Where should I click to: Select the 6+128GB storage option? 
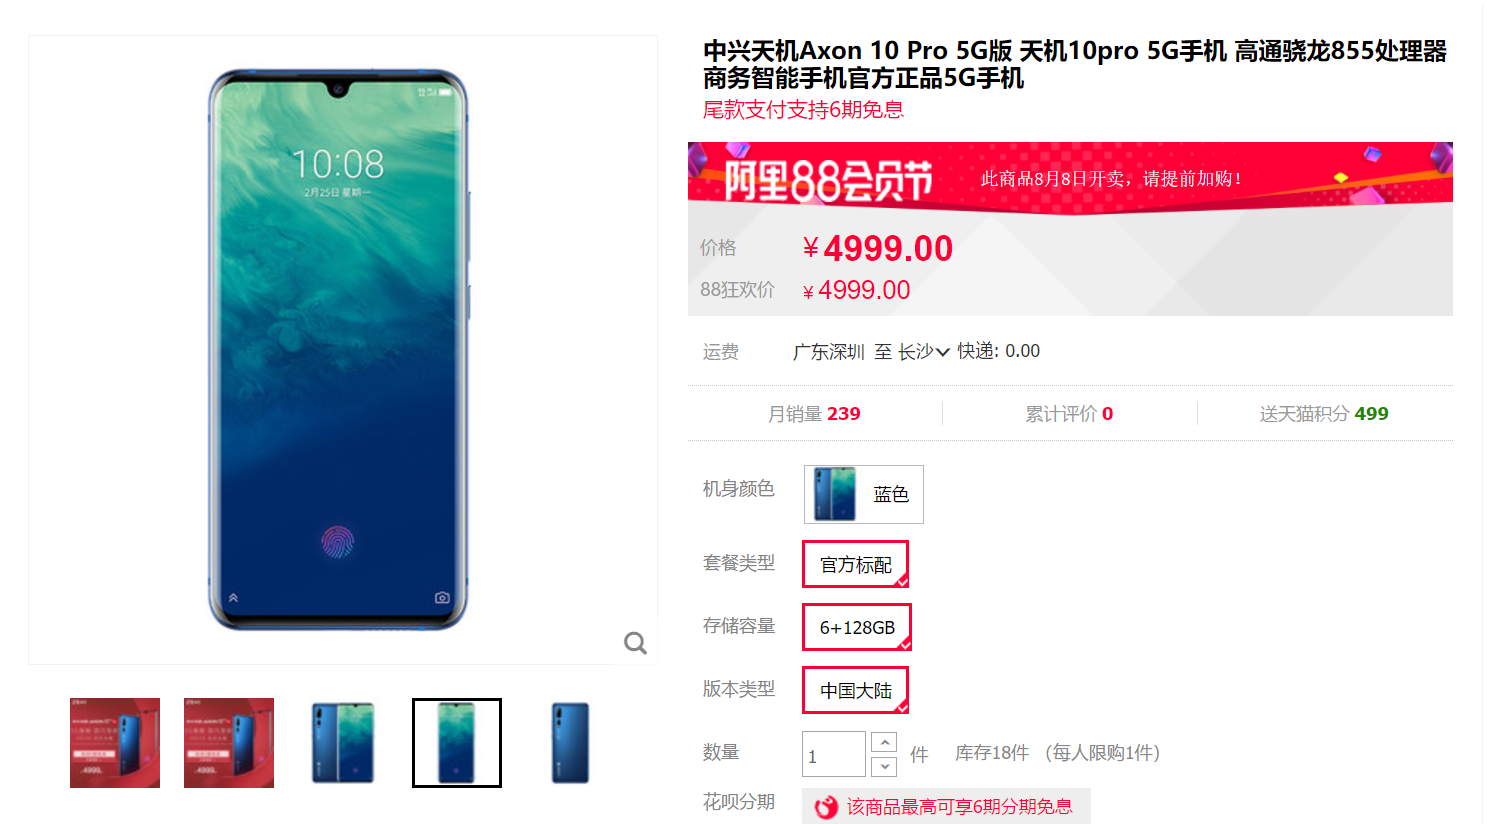click(857, 627)
